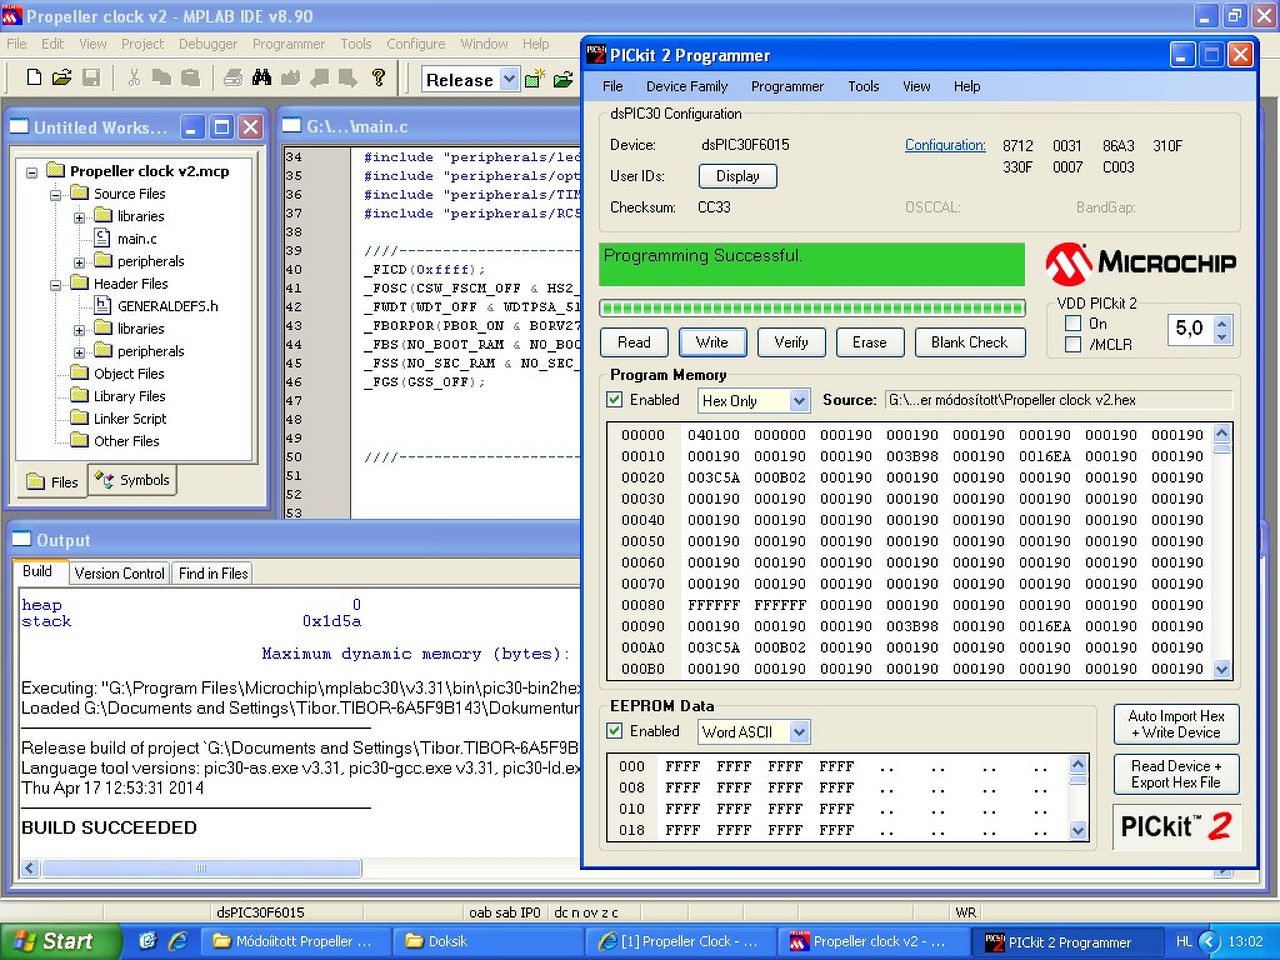Open the Hex Only dropdown
The width and height of the screenshot is (1280, 960).
pos(798,401)
